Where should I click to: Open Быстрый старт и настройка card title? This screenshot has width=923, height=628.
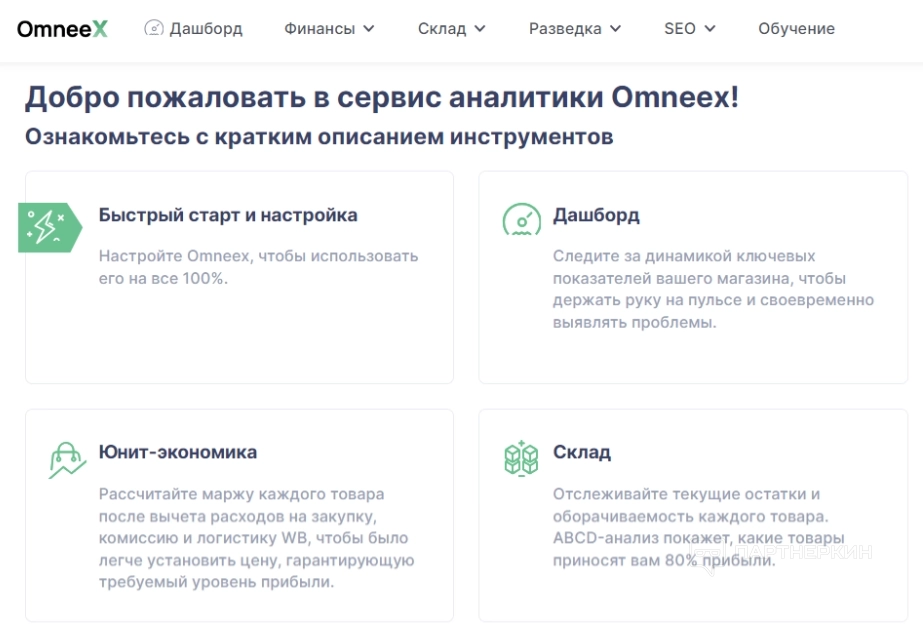[228, 215]
